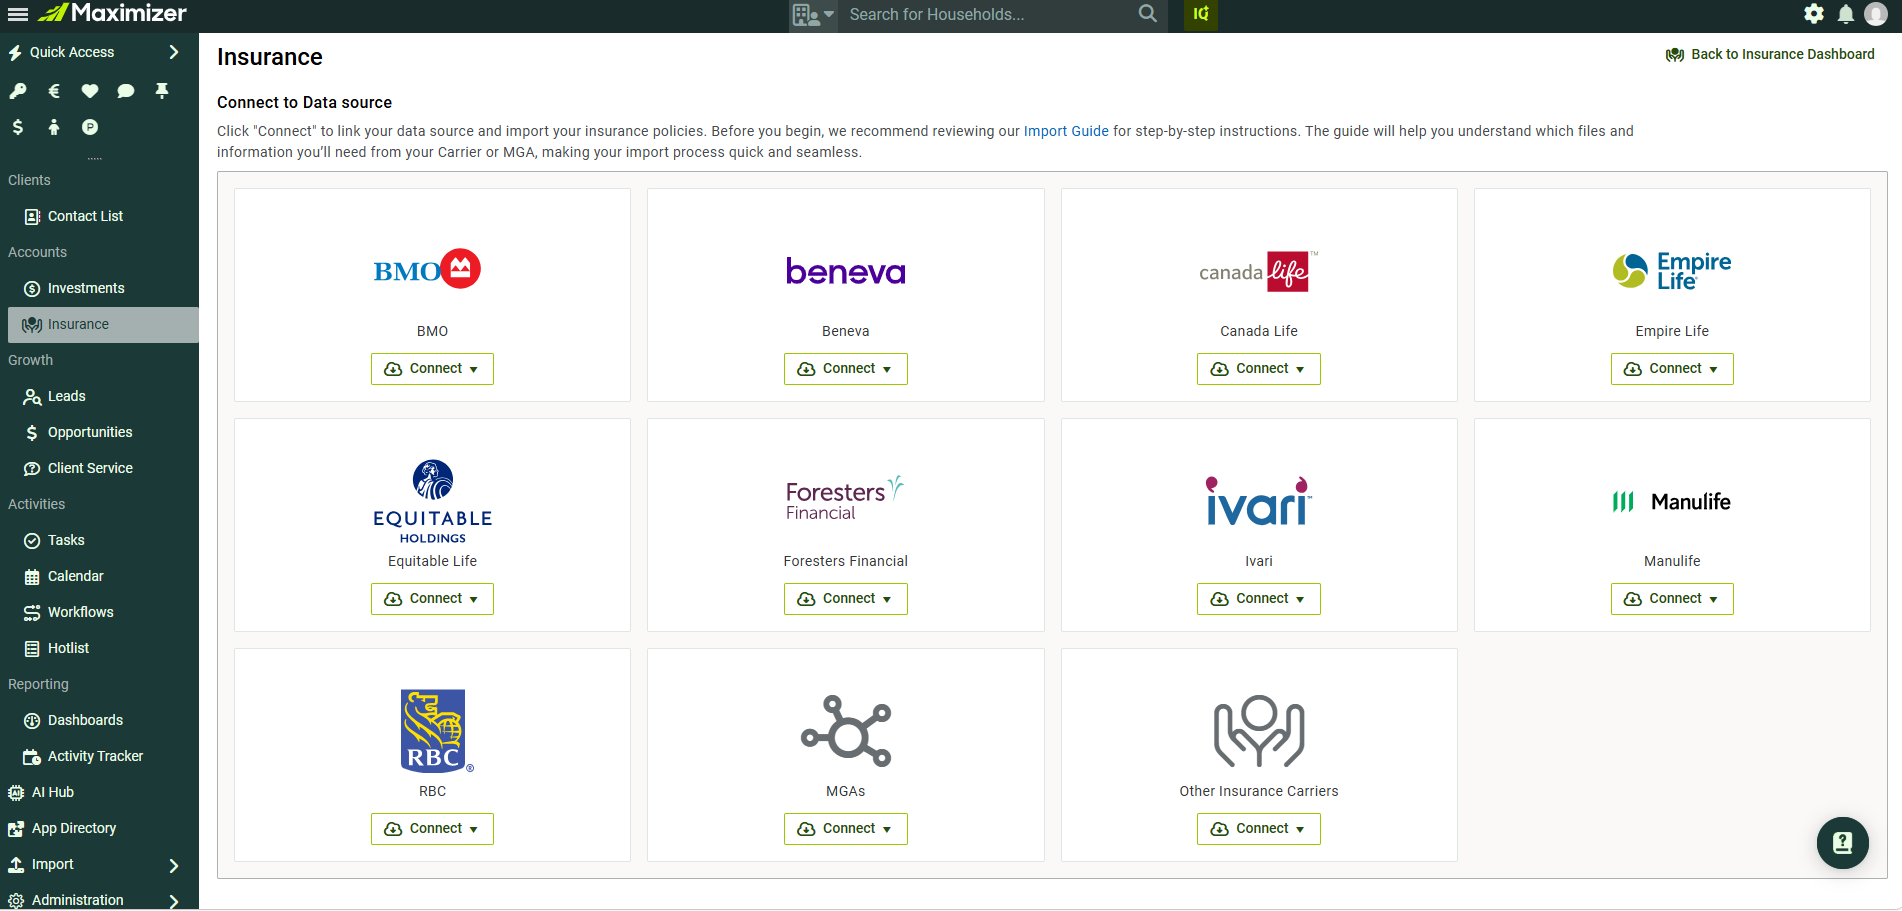Open the Ivari Connect dropdown
Image resolution: width=1902 pixels, height=911 pixels.
[1259, 599]
